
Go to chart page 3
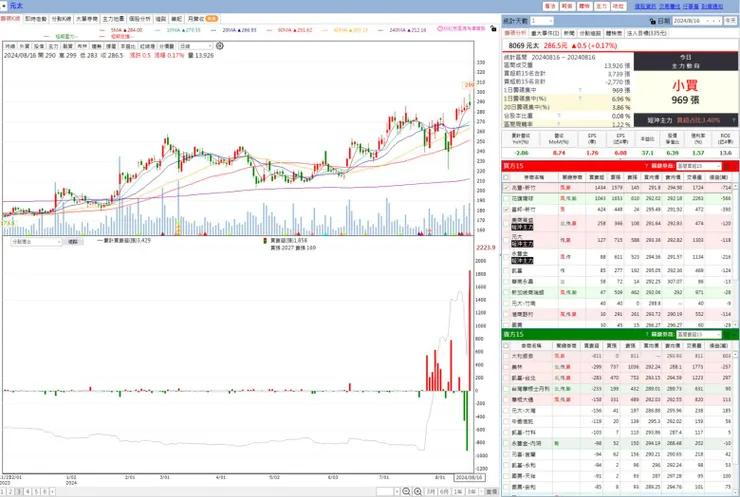coord(19,492)
